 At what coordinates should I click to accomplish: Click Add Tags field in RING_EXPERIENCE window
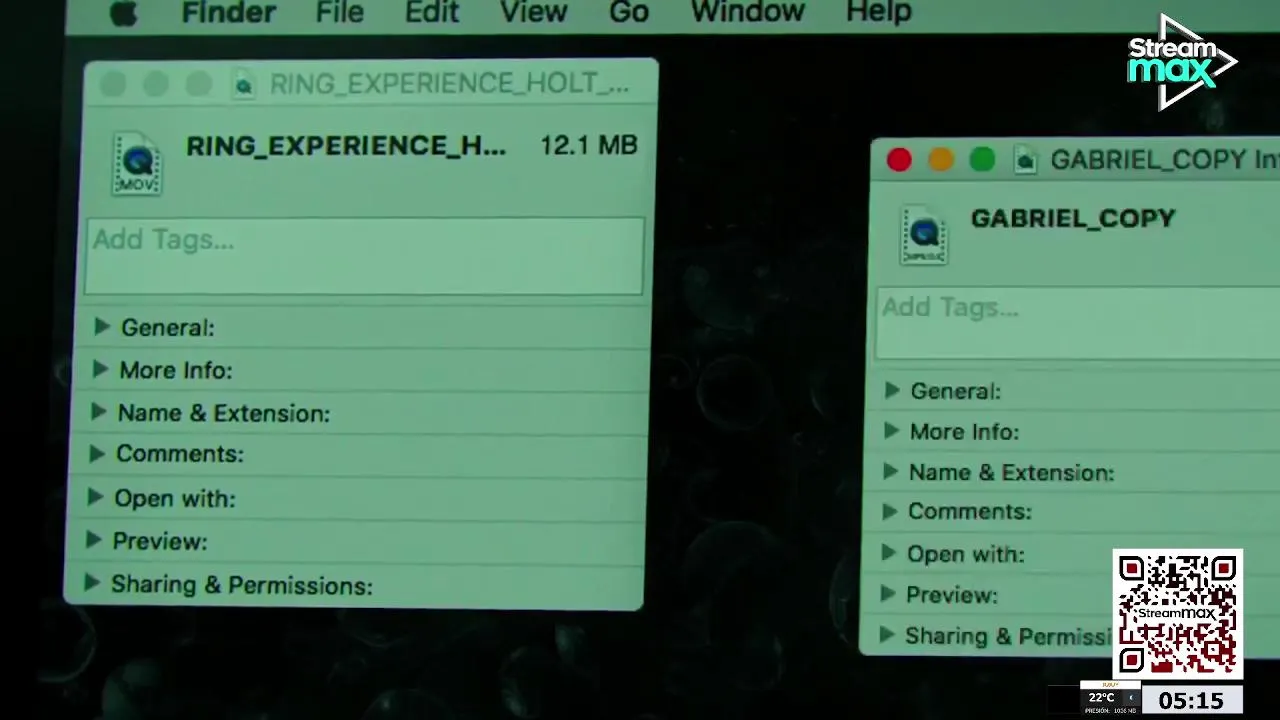click(x=365, y=256)
